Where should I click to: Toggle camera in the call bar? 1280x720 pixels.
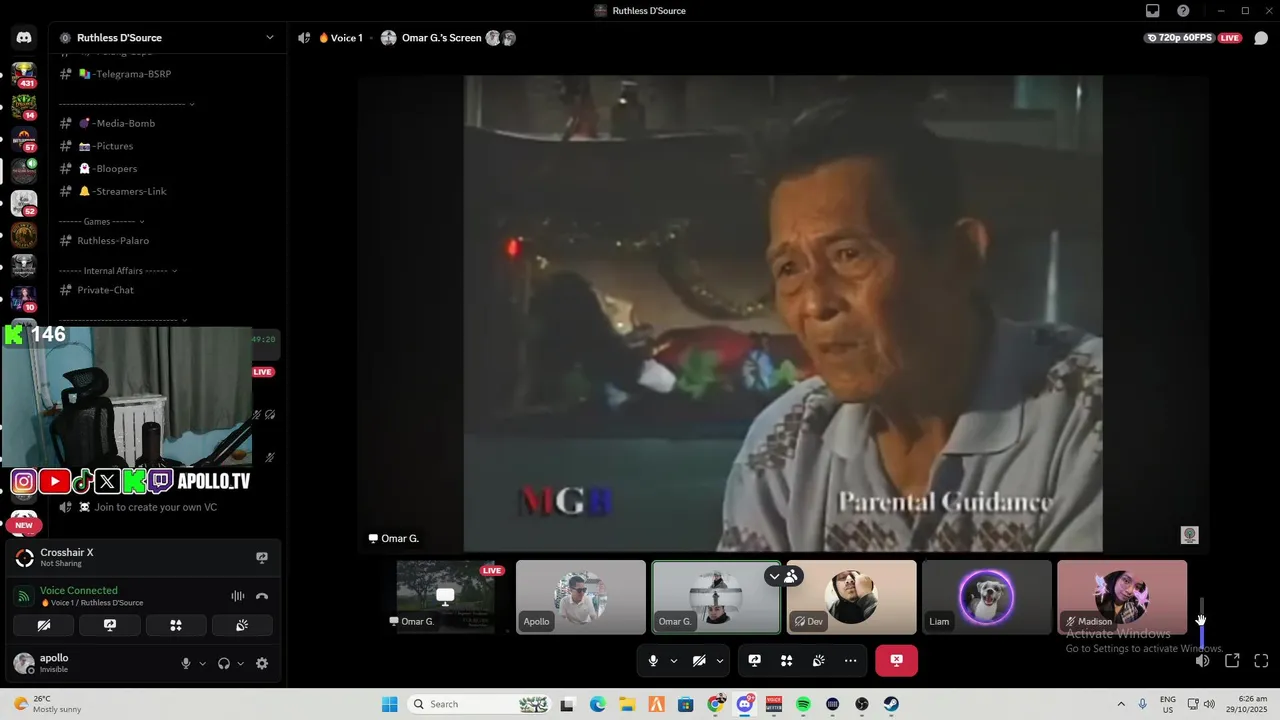pos(699,660)
